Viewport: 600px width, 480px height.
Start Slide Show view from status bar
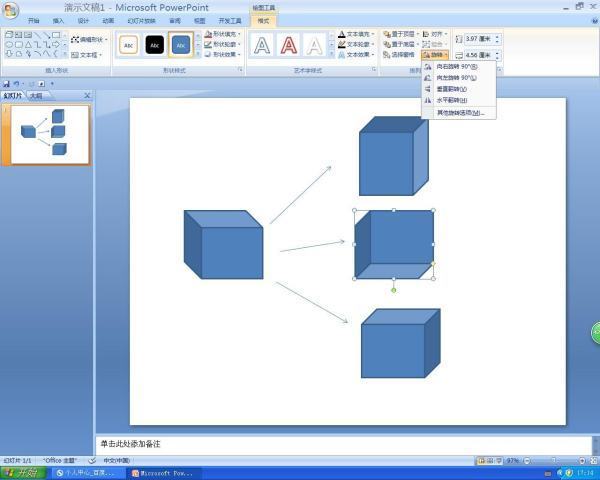[499, 460]
